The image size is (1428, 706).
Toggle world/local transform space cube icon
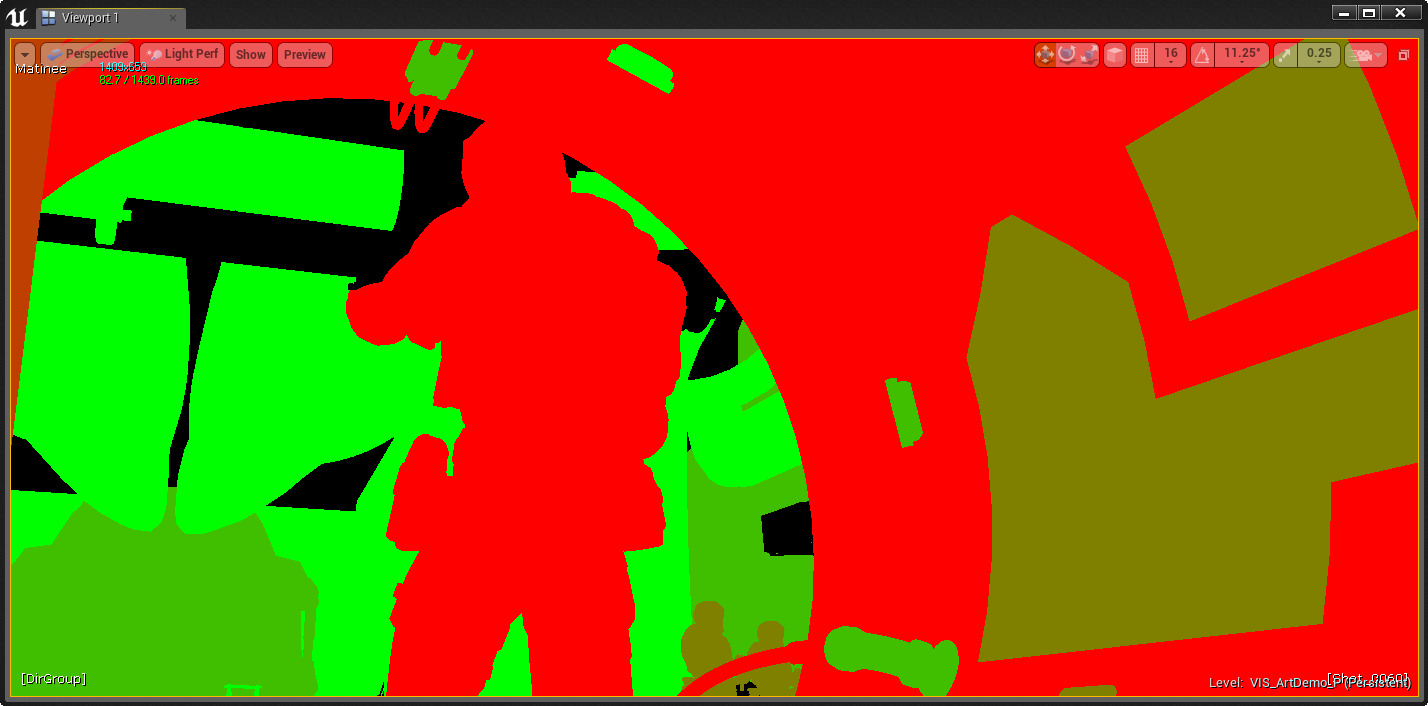point(1114,55)
